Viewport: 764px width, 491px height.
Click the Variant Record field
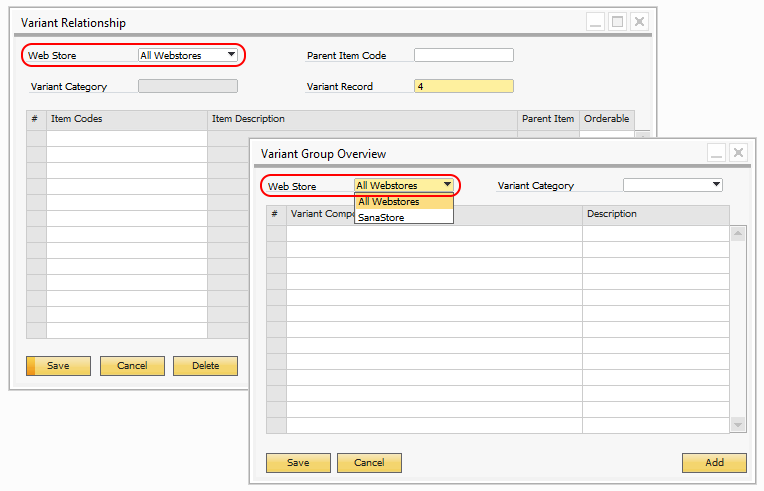463,86
